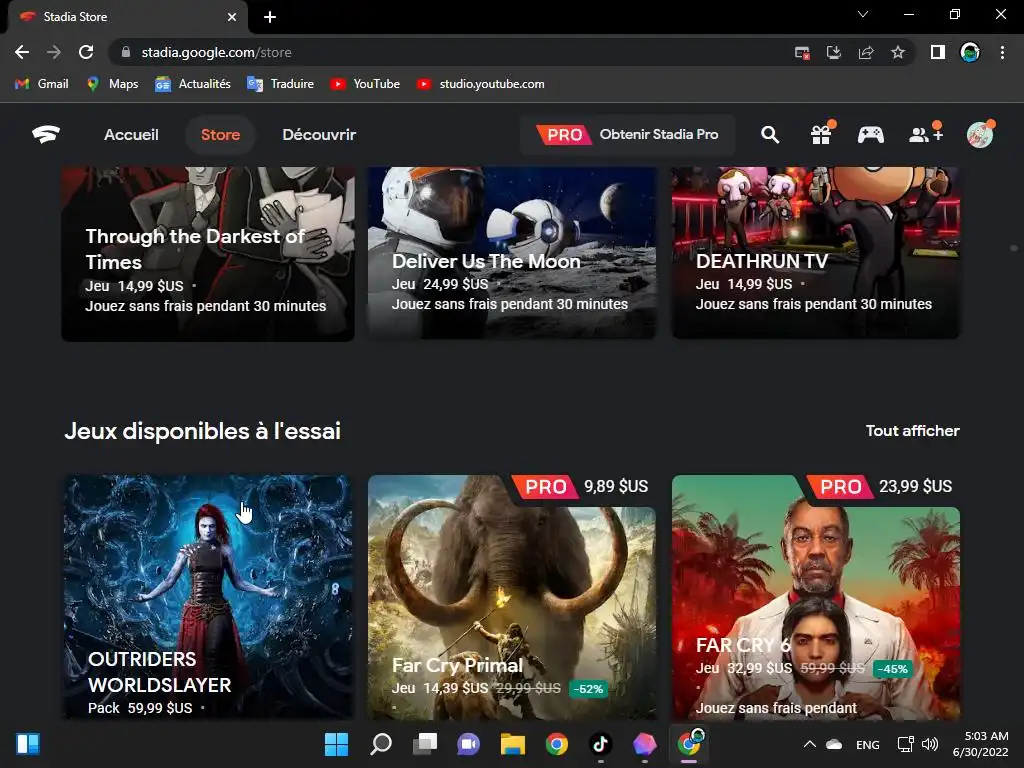
Task: Reload the Stadia store page
Action: (x=86, y=52)
